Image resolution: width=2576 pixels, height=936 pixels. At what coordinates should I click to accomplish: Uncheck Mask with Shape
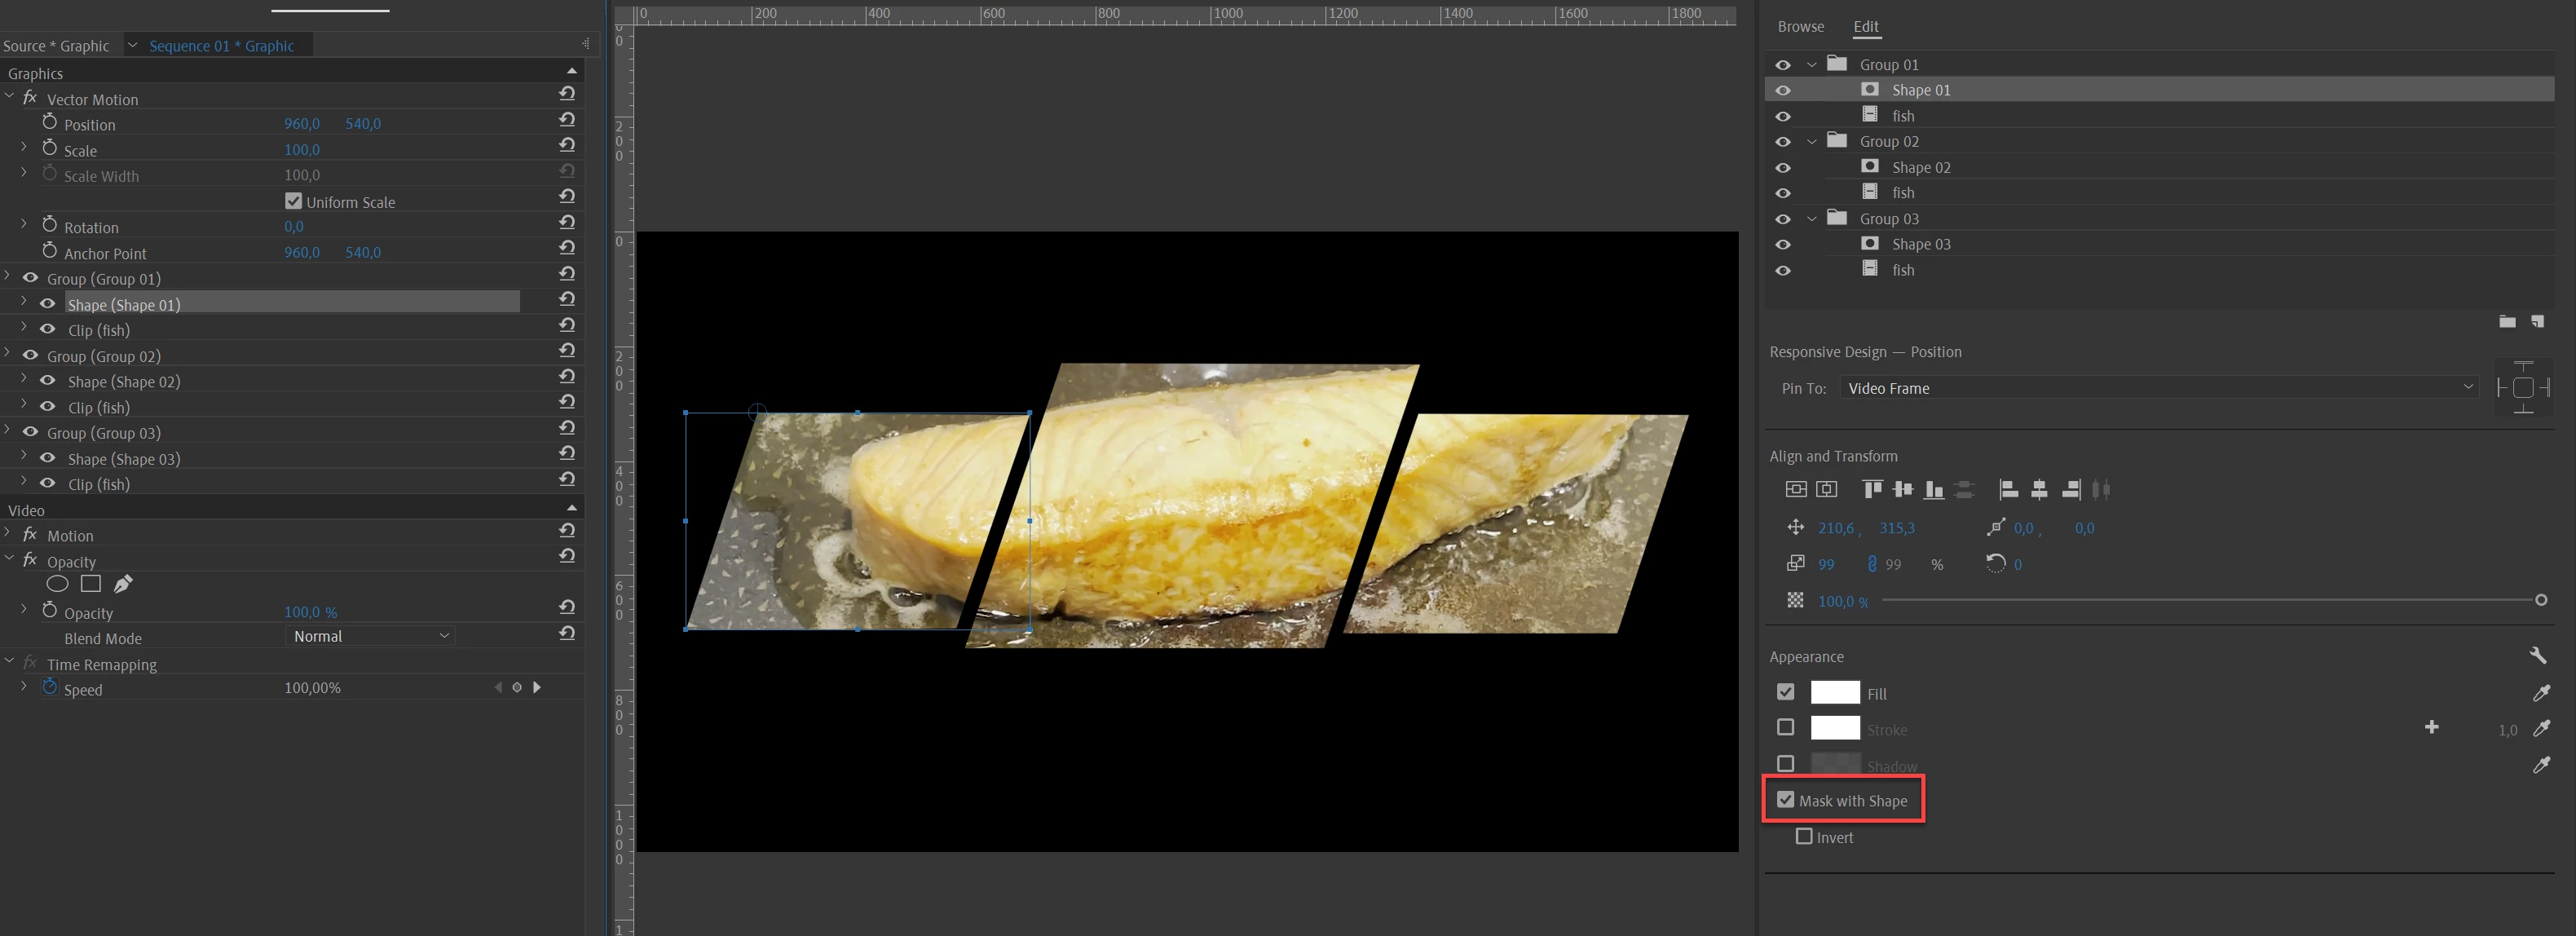click(1785, 800)
